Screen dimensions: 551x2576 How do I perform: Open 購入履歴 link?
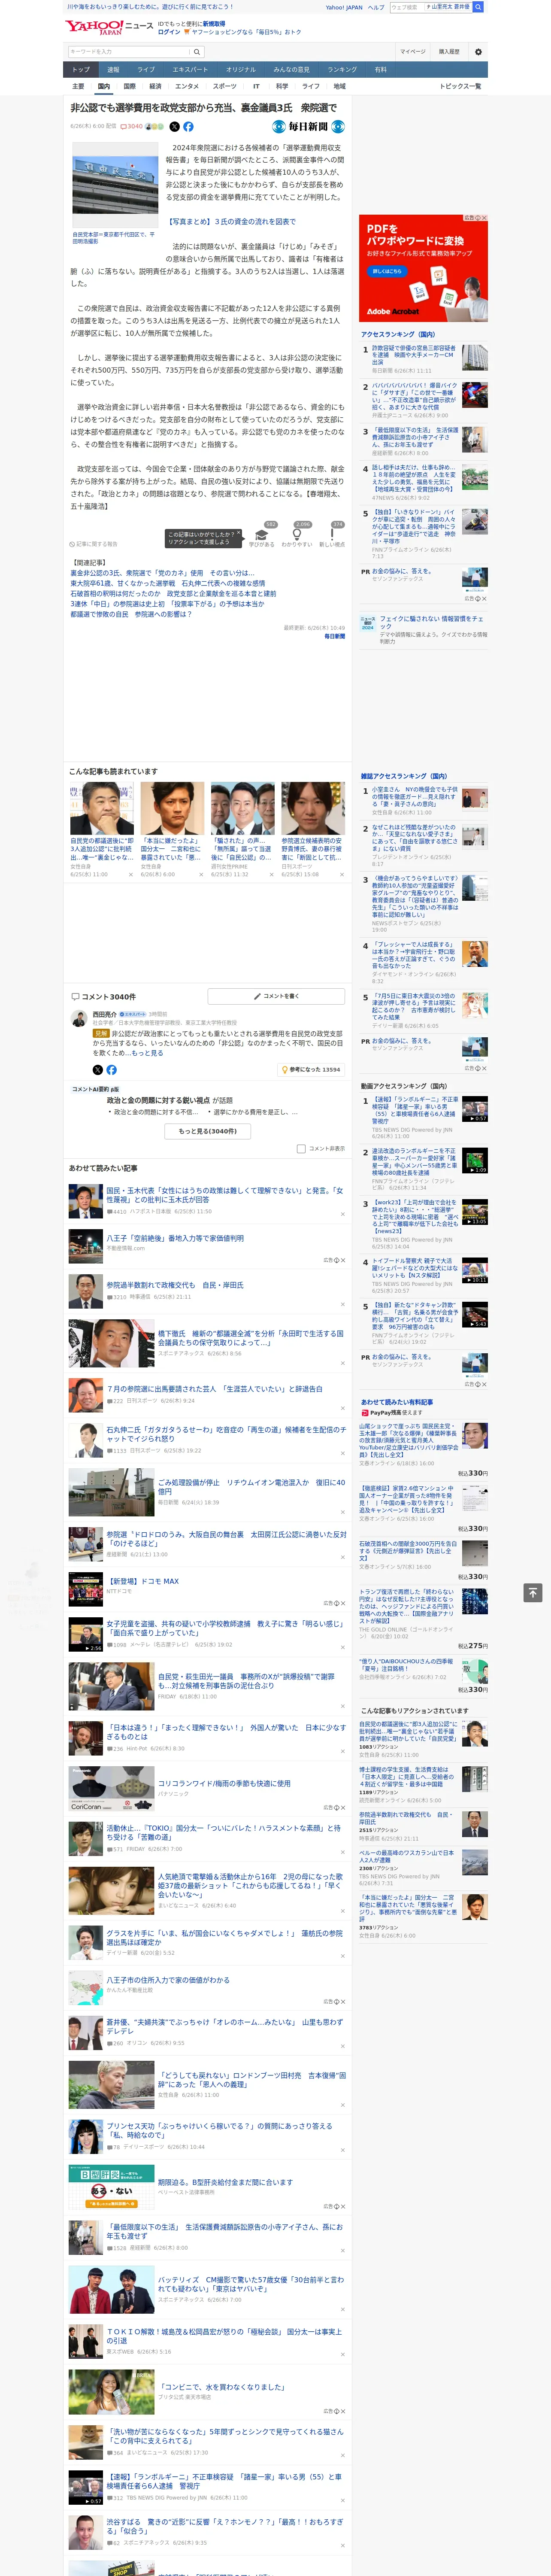449,51
